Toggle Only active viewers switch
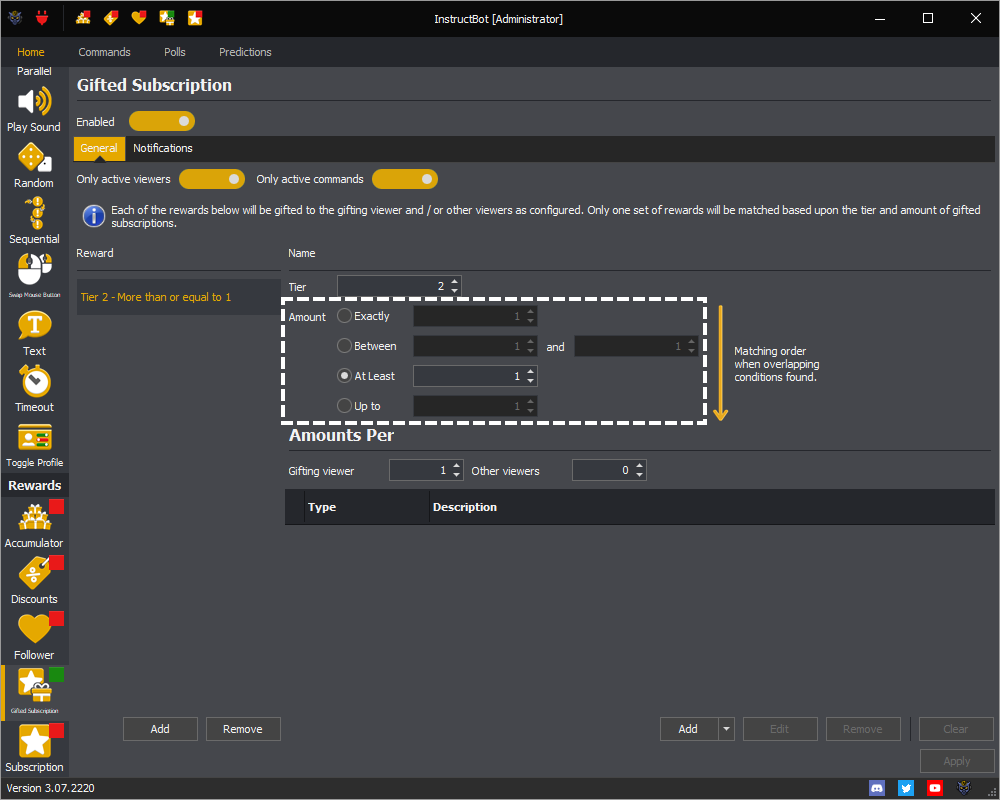 [x=212, y=179]
